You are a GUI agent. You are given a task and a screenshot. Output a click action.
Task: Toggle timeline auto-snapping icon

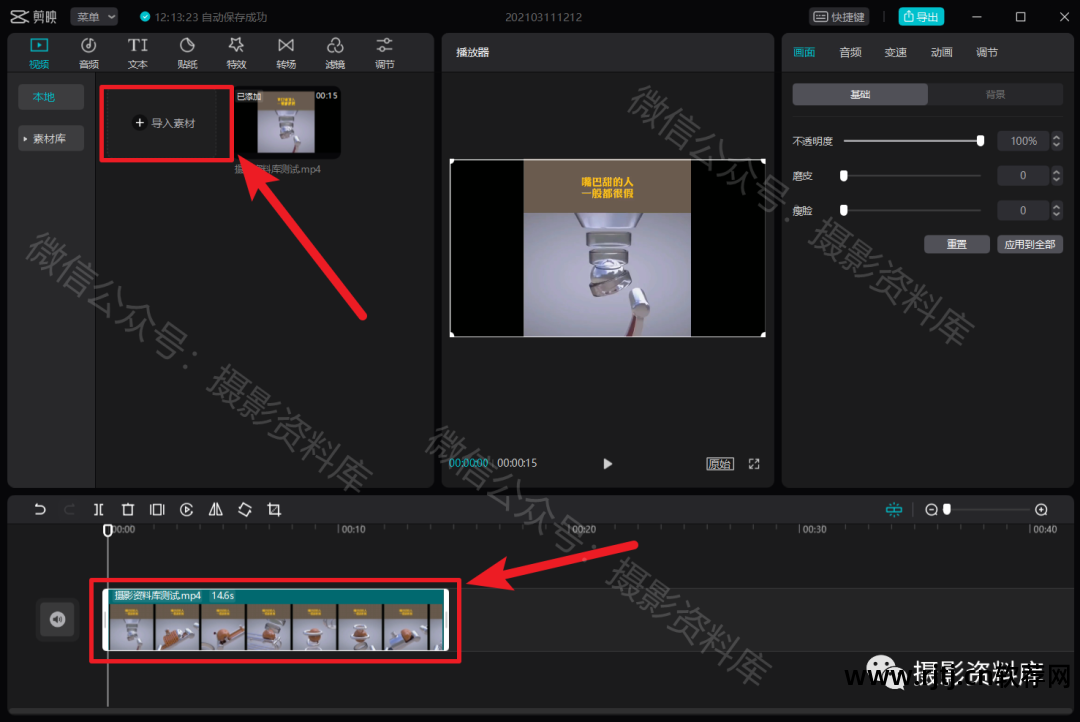click(x=894, y=510)
